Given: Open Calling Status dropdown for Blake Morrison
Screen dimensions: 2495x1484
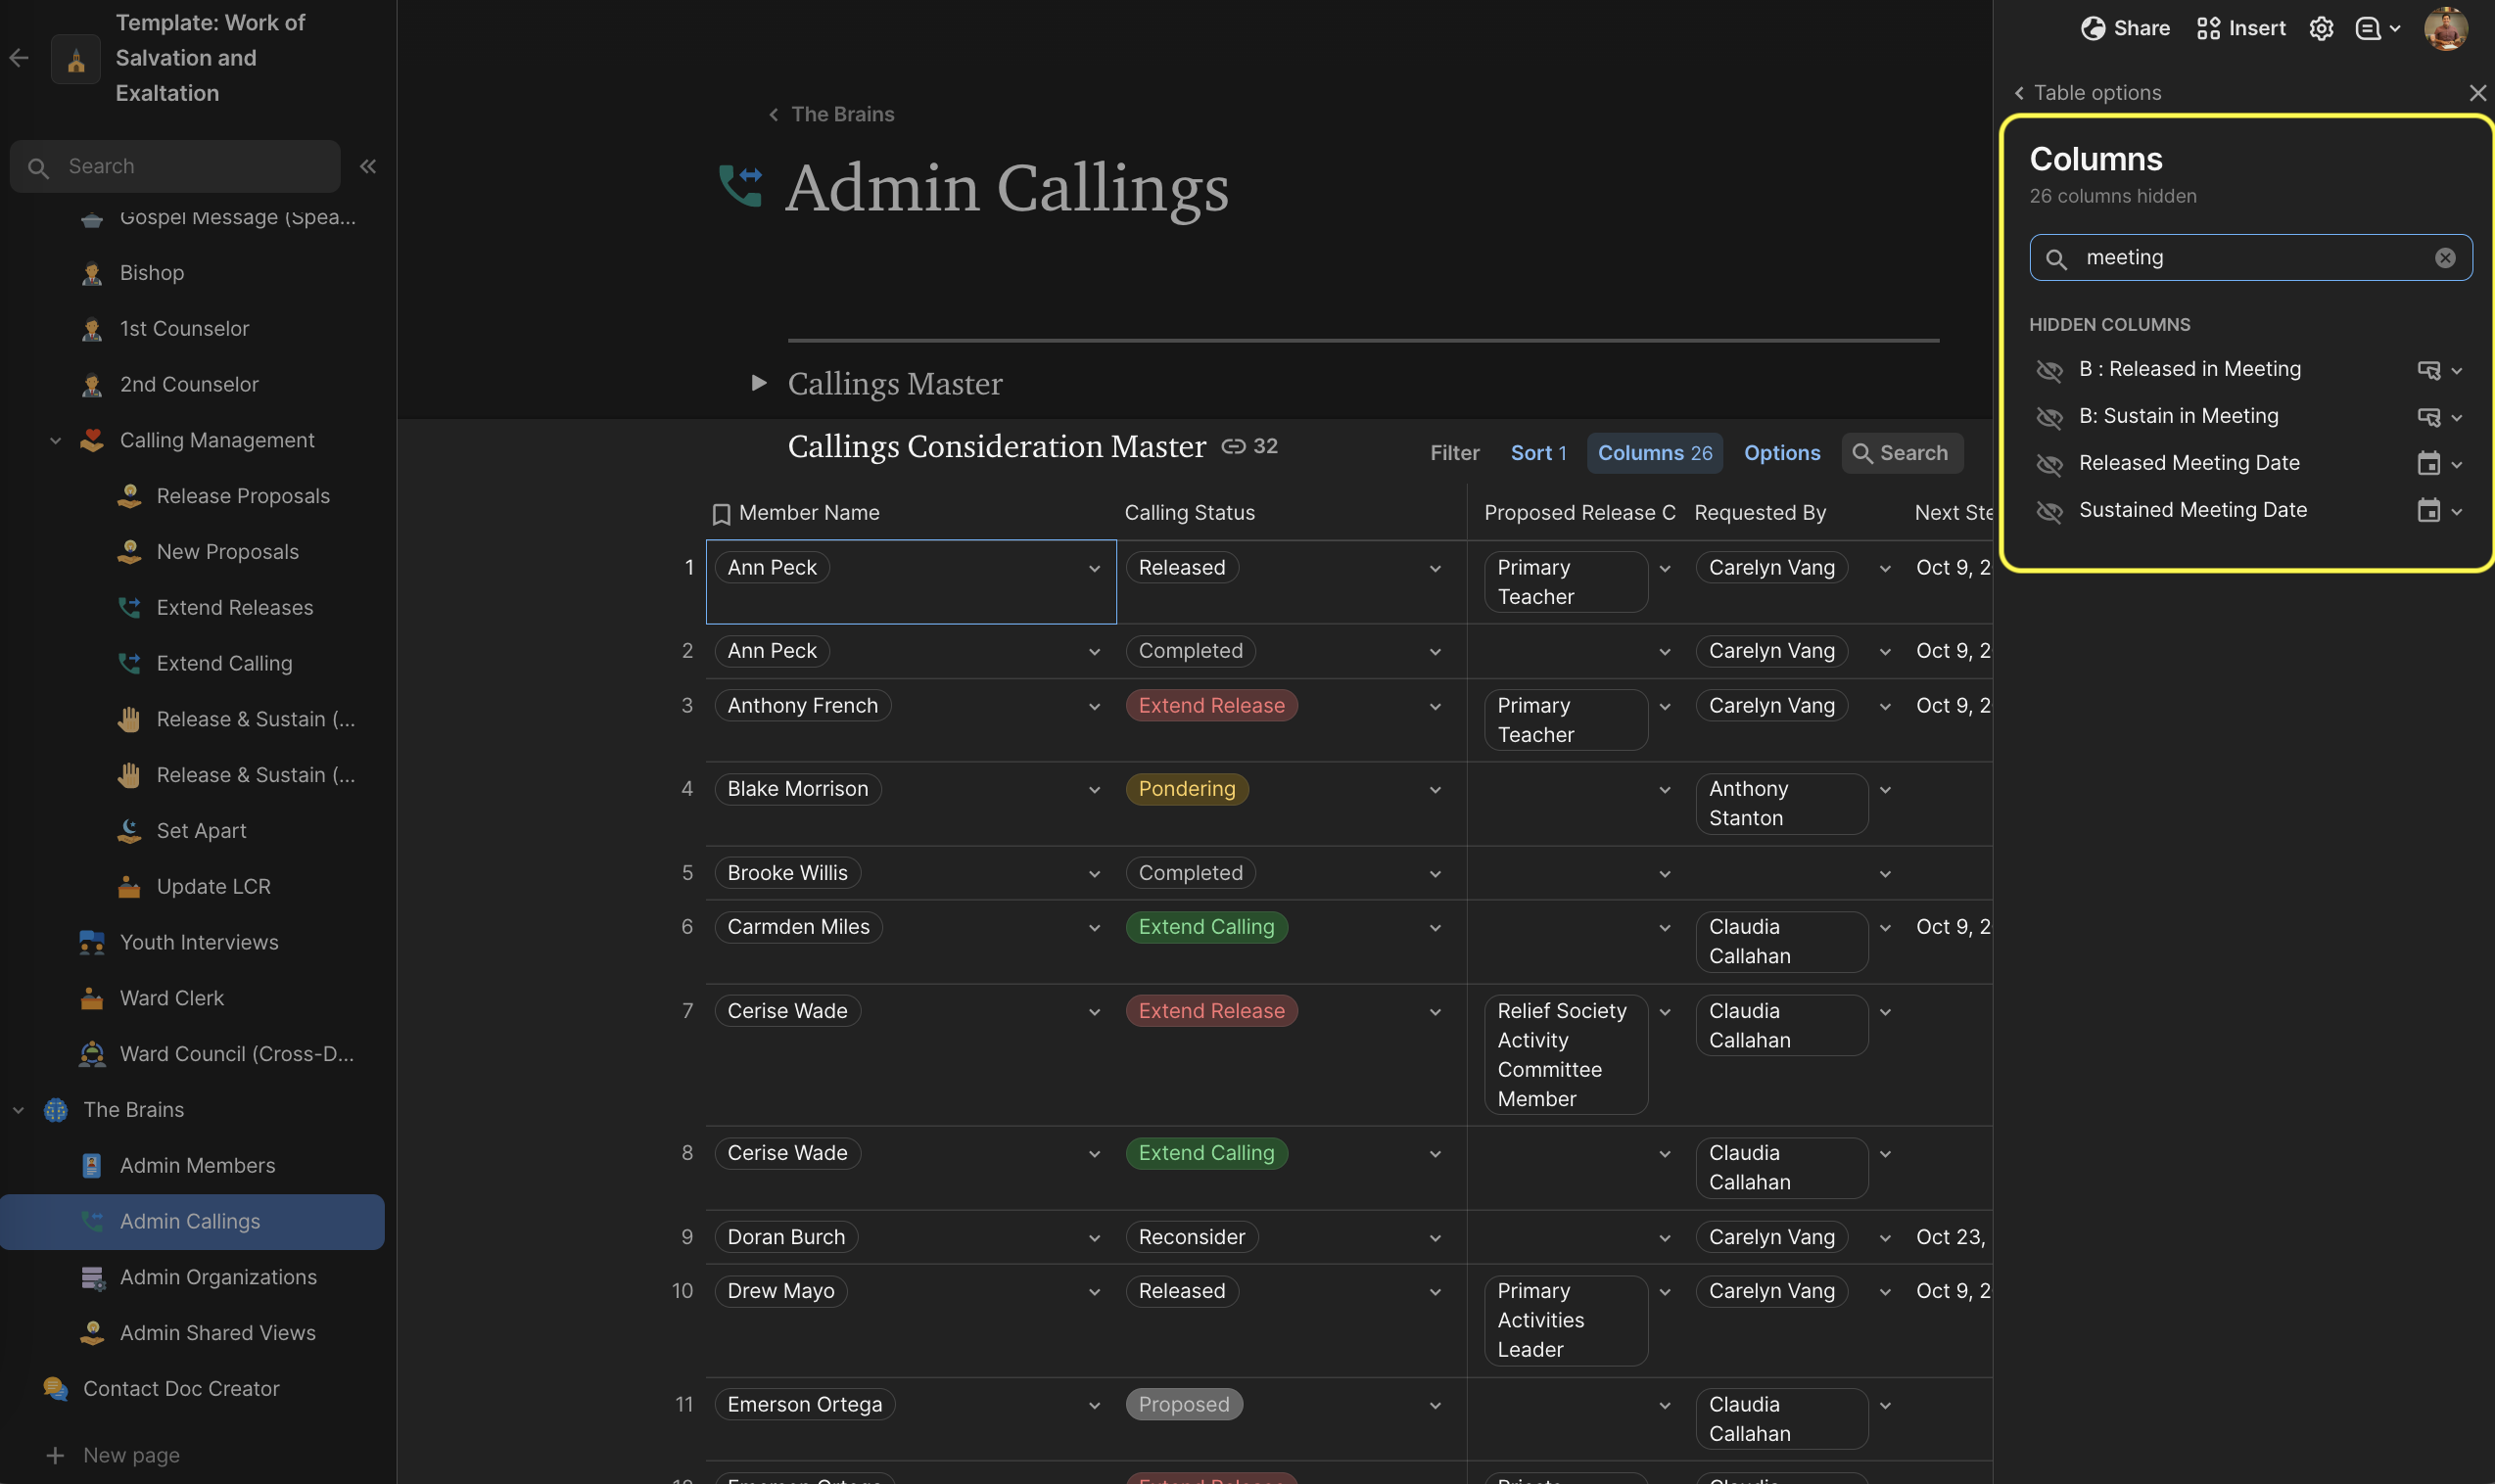Looking at the screenshot, I should click(1435, 790).
